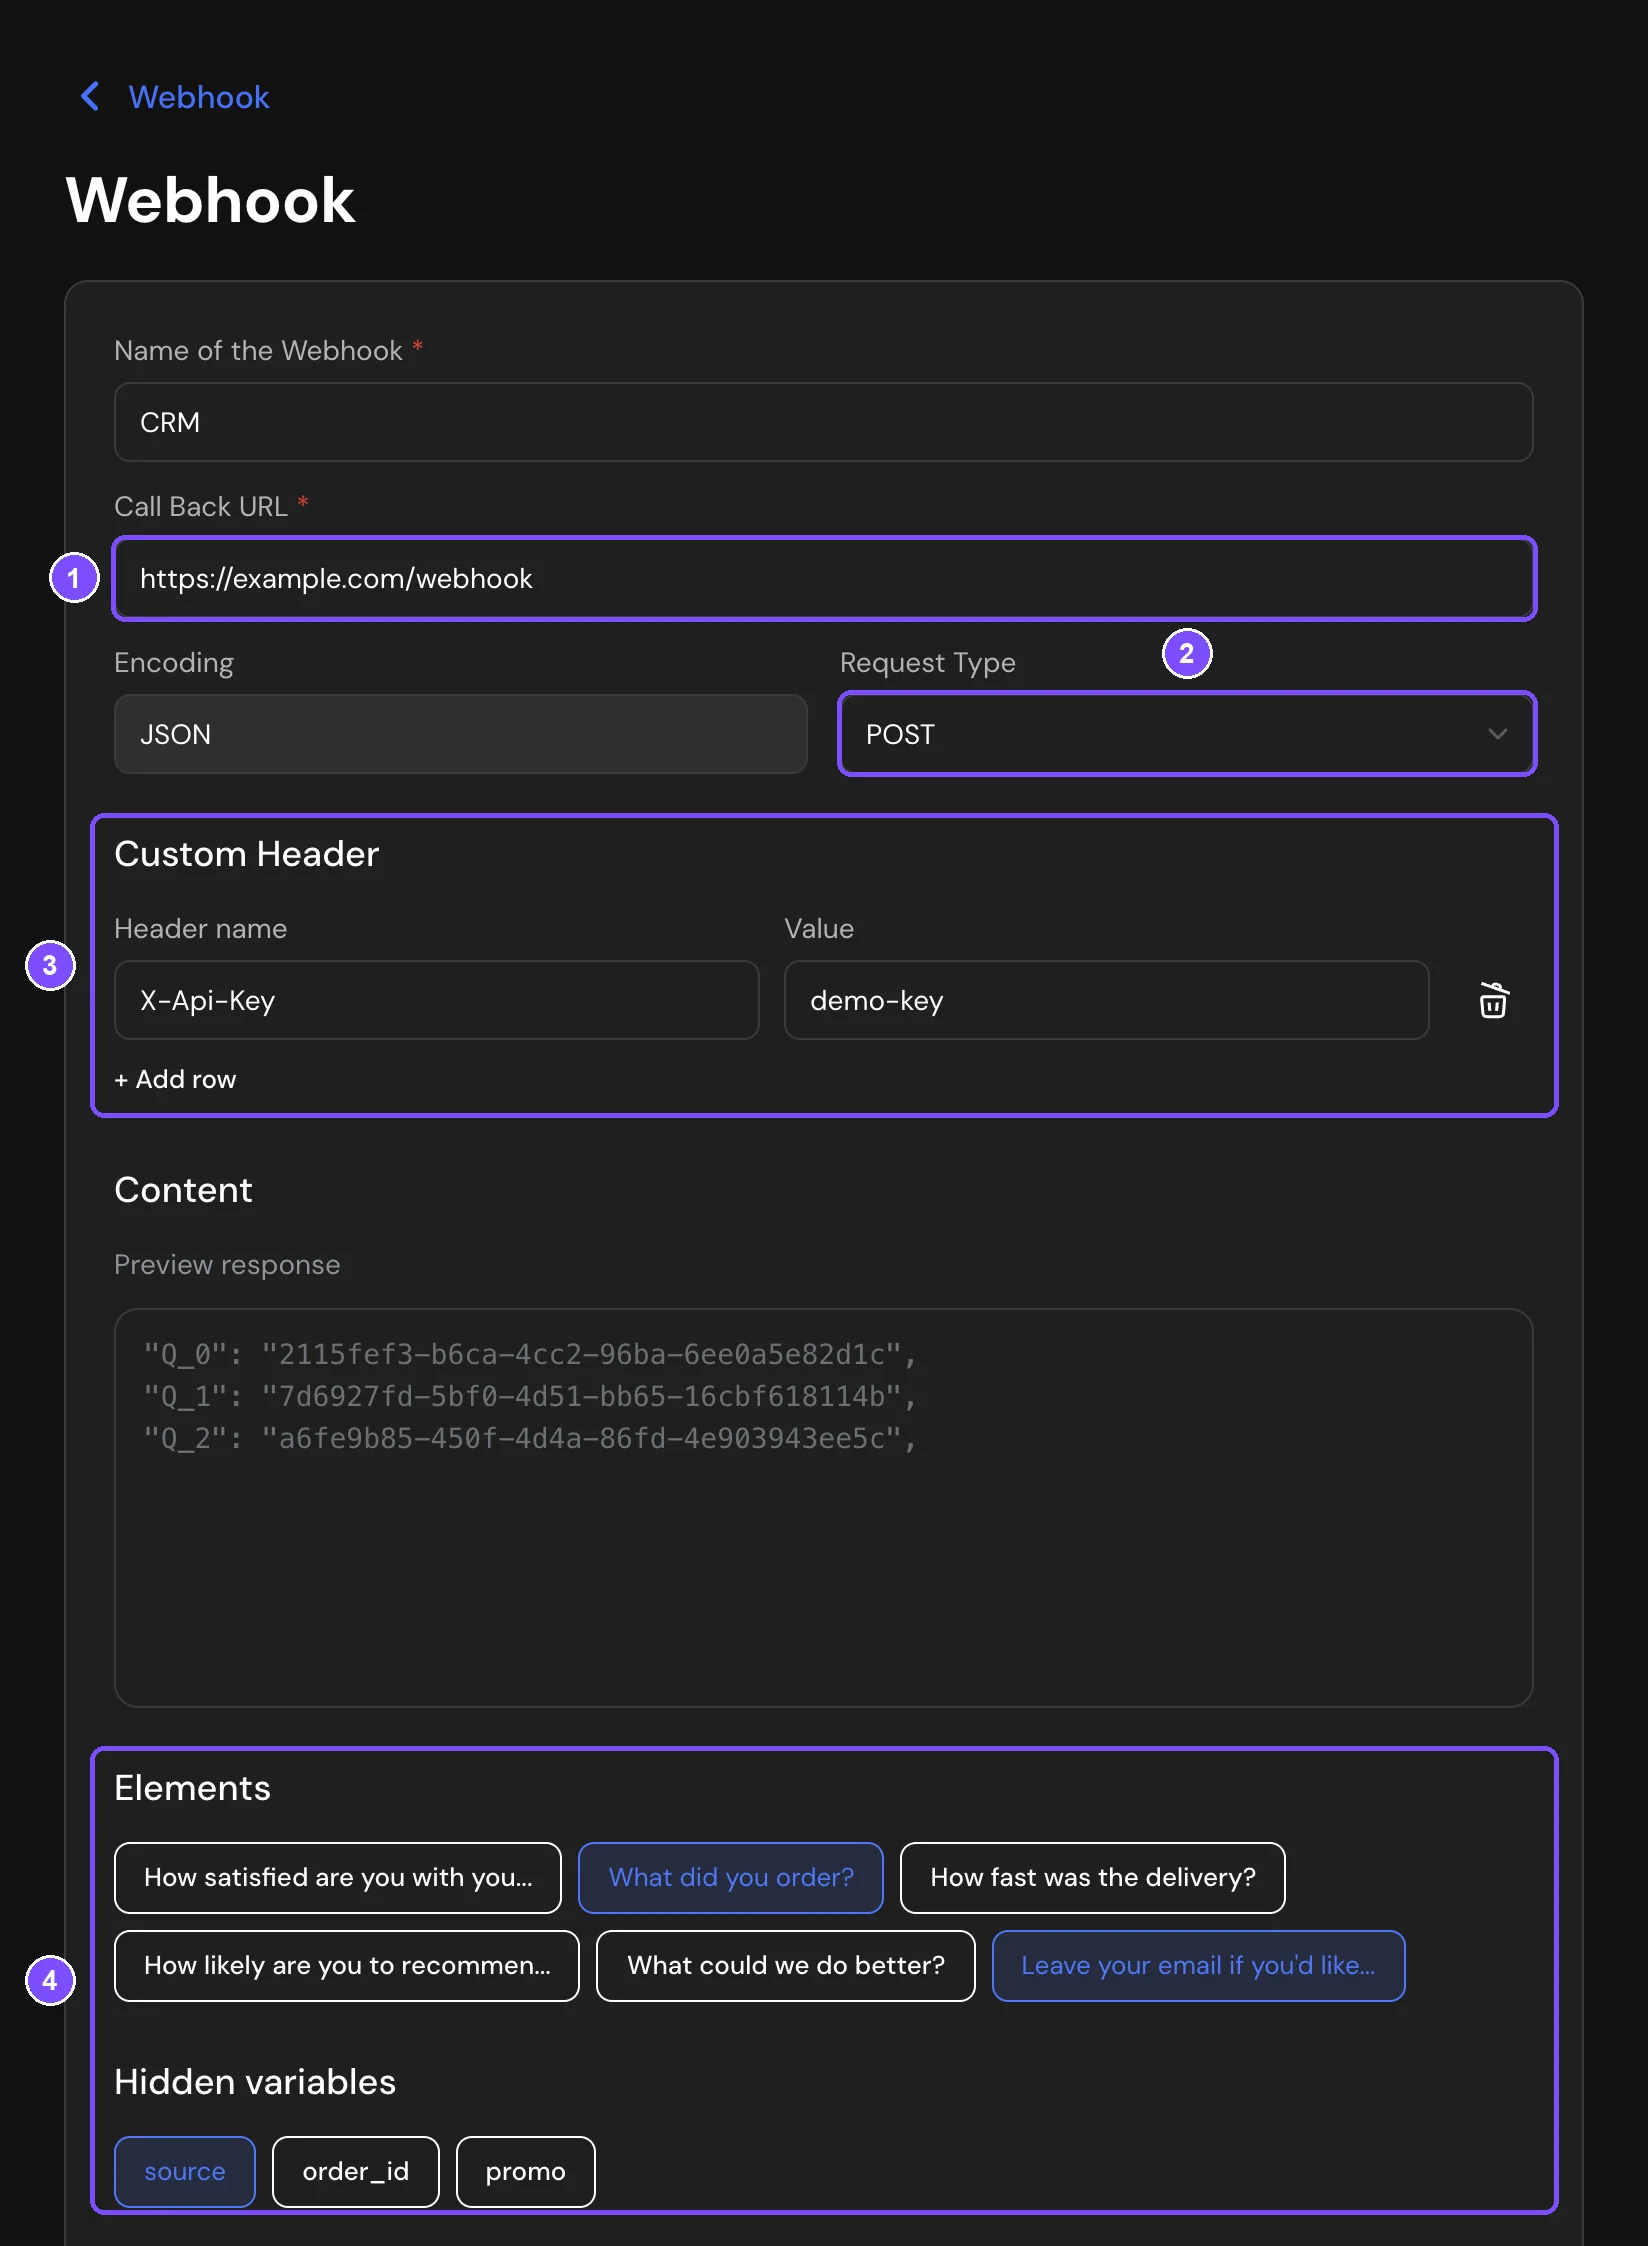Screen dimensions: 1648x2246
Task: Click the Preview response label
Action: tap(227, 1265)
